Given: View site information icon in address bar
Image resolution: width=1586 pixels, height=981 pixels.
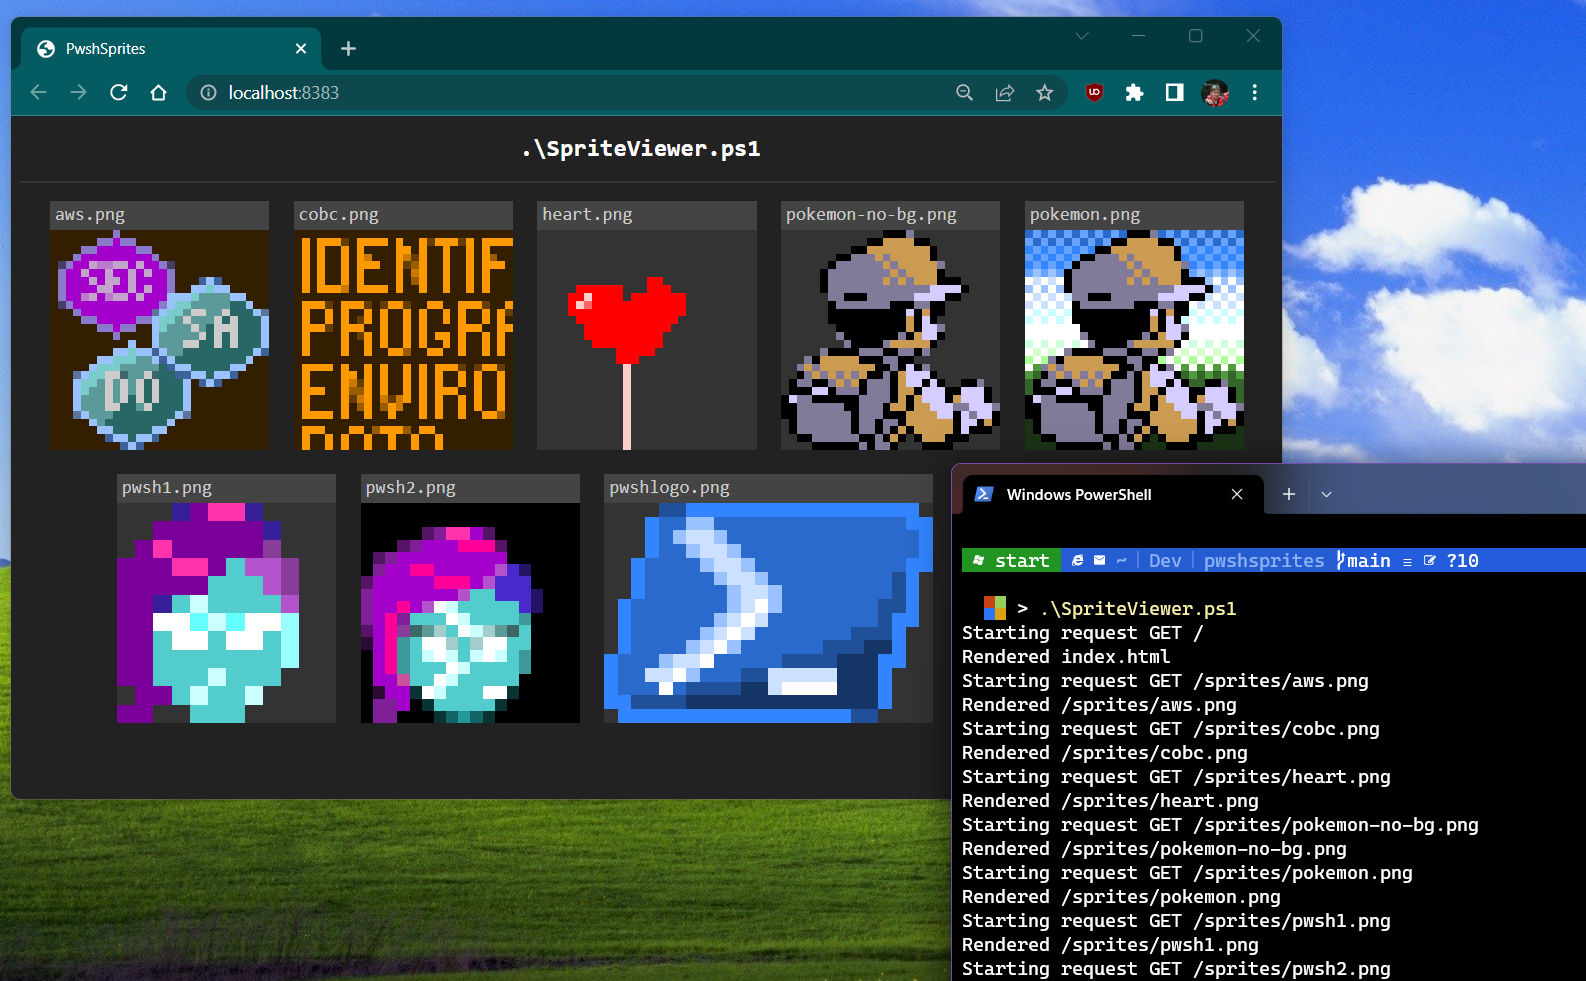Looking at the screenshot, I should [208, 92].
